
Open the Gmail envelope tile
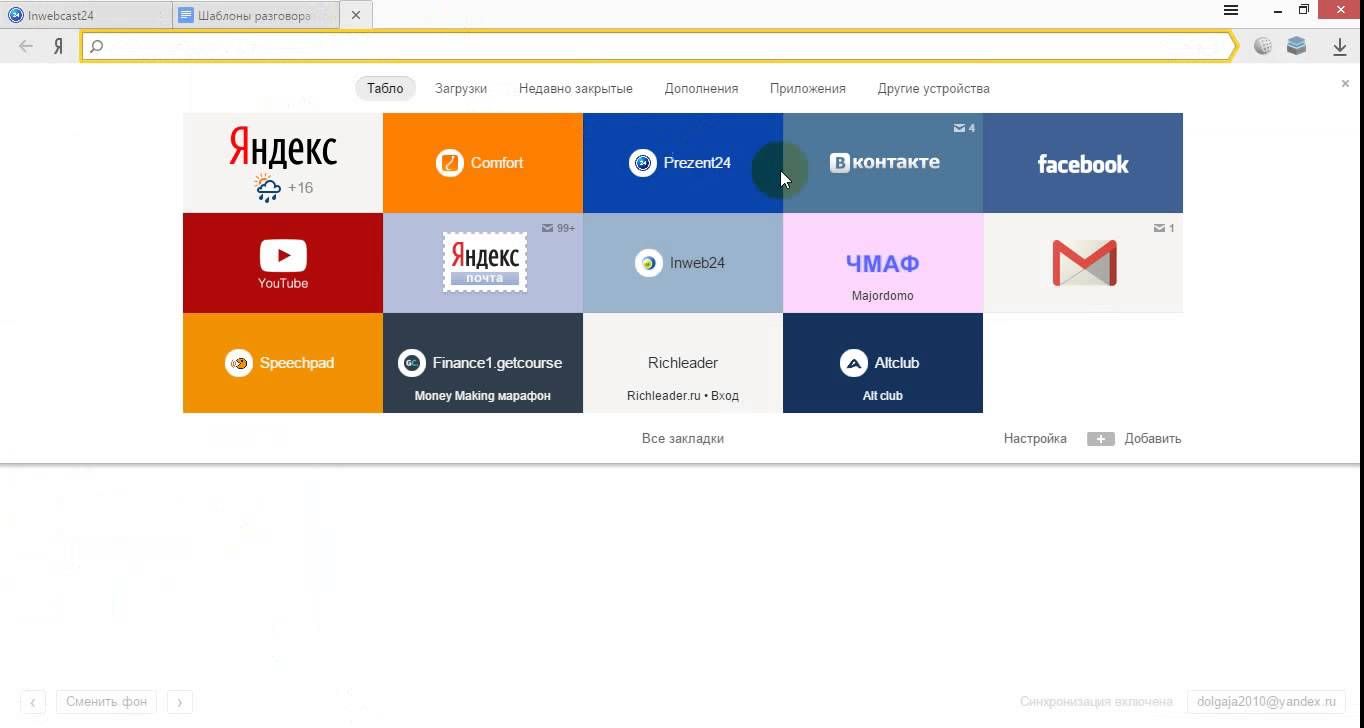1083,263
